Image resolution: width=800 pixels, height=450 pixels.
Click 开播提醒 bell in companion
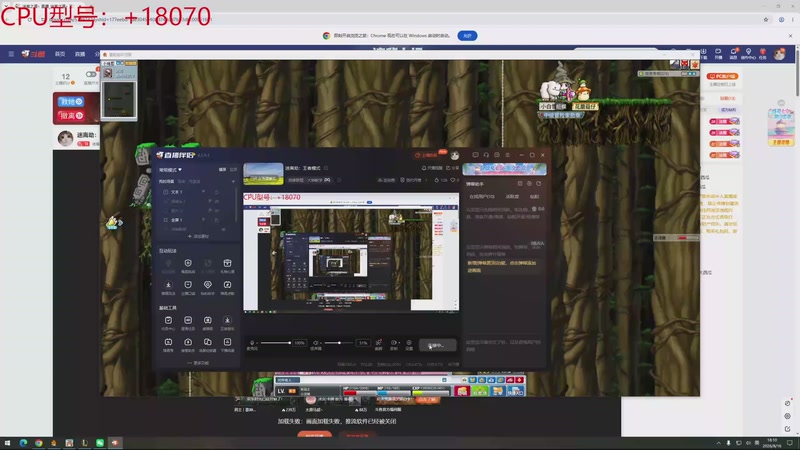click(x=432, y=168)
